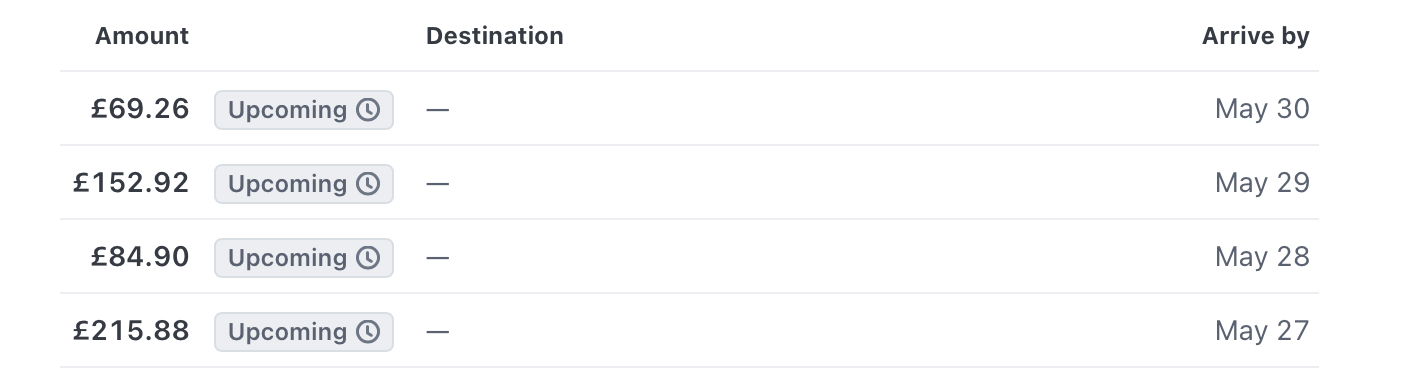Click the clock icon in the £69.26 row

368,110
